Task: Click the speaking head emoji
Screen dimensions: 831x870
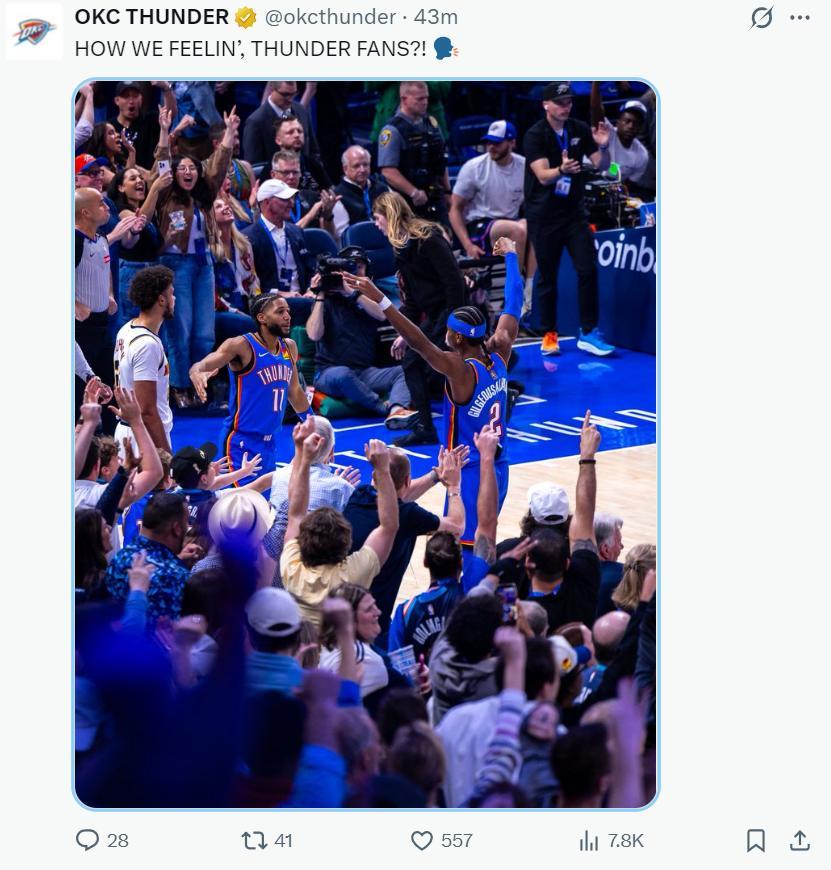Action: [x=446, y=48]
